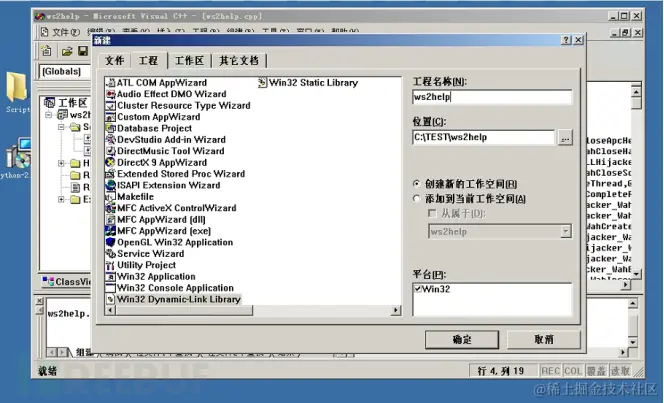
Task: Select ISAPI Extension Wizard icon
Action: pyautogui.click(x=111, y=185)
